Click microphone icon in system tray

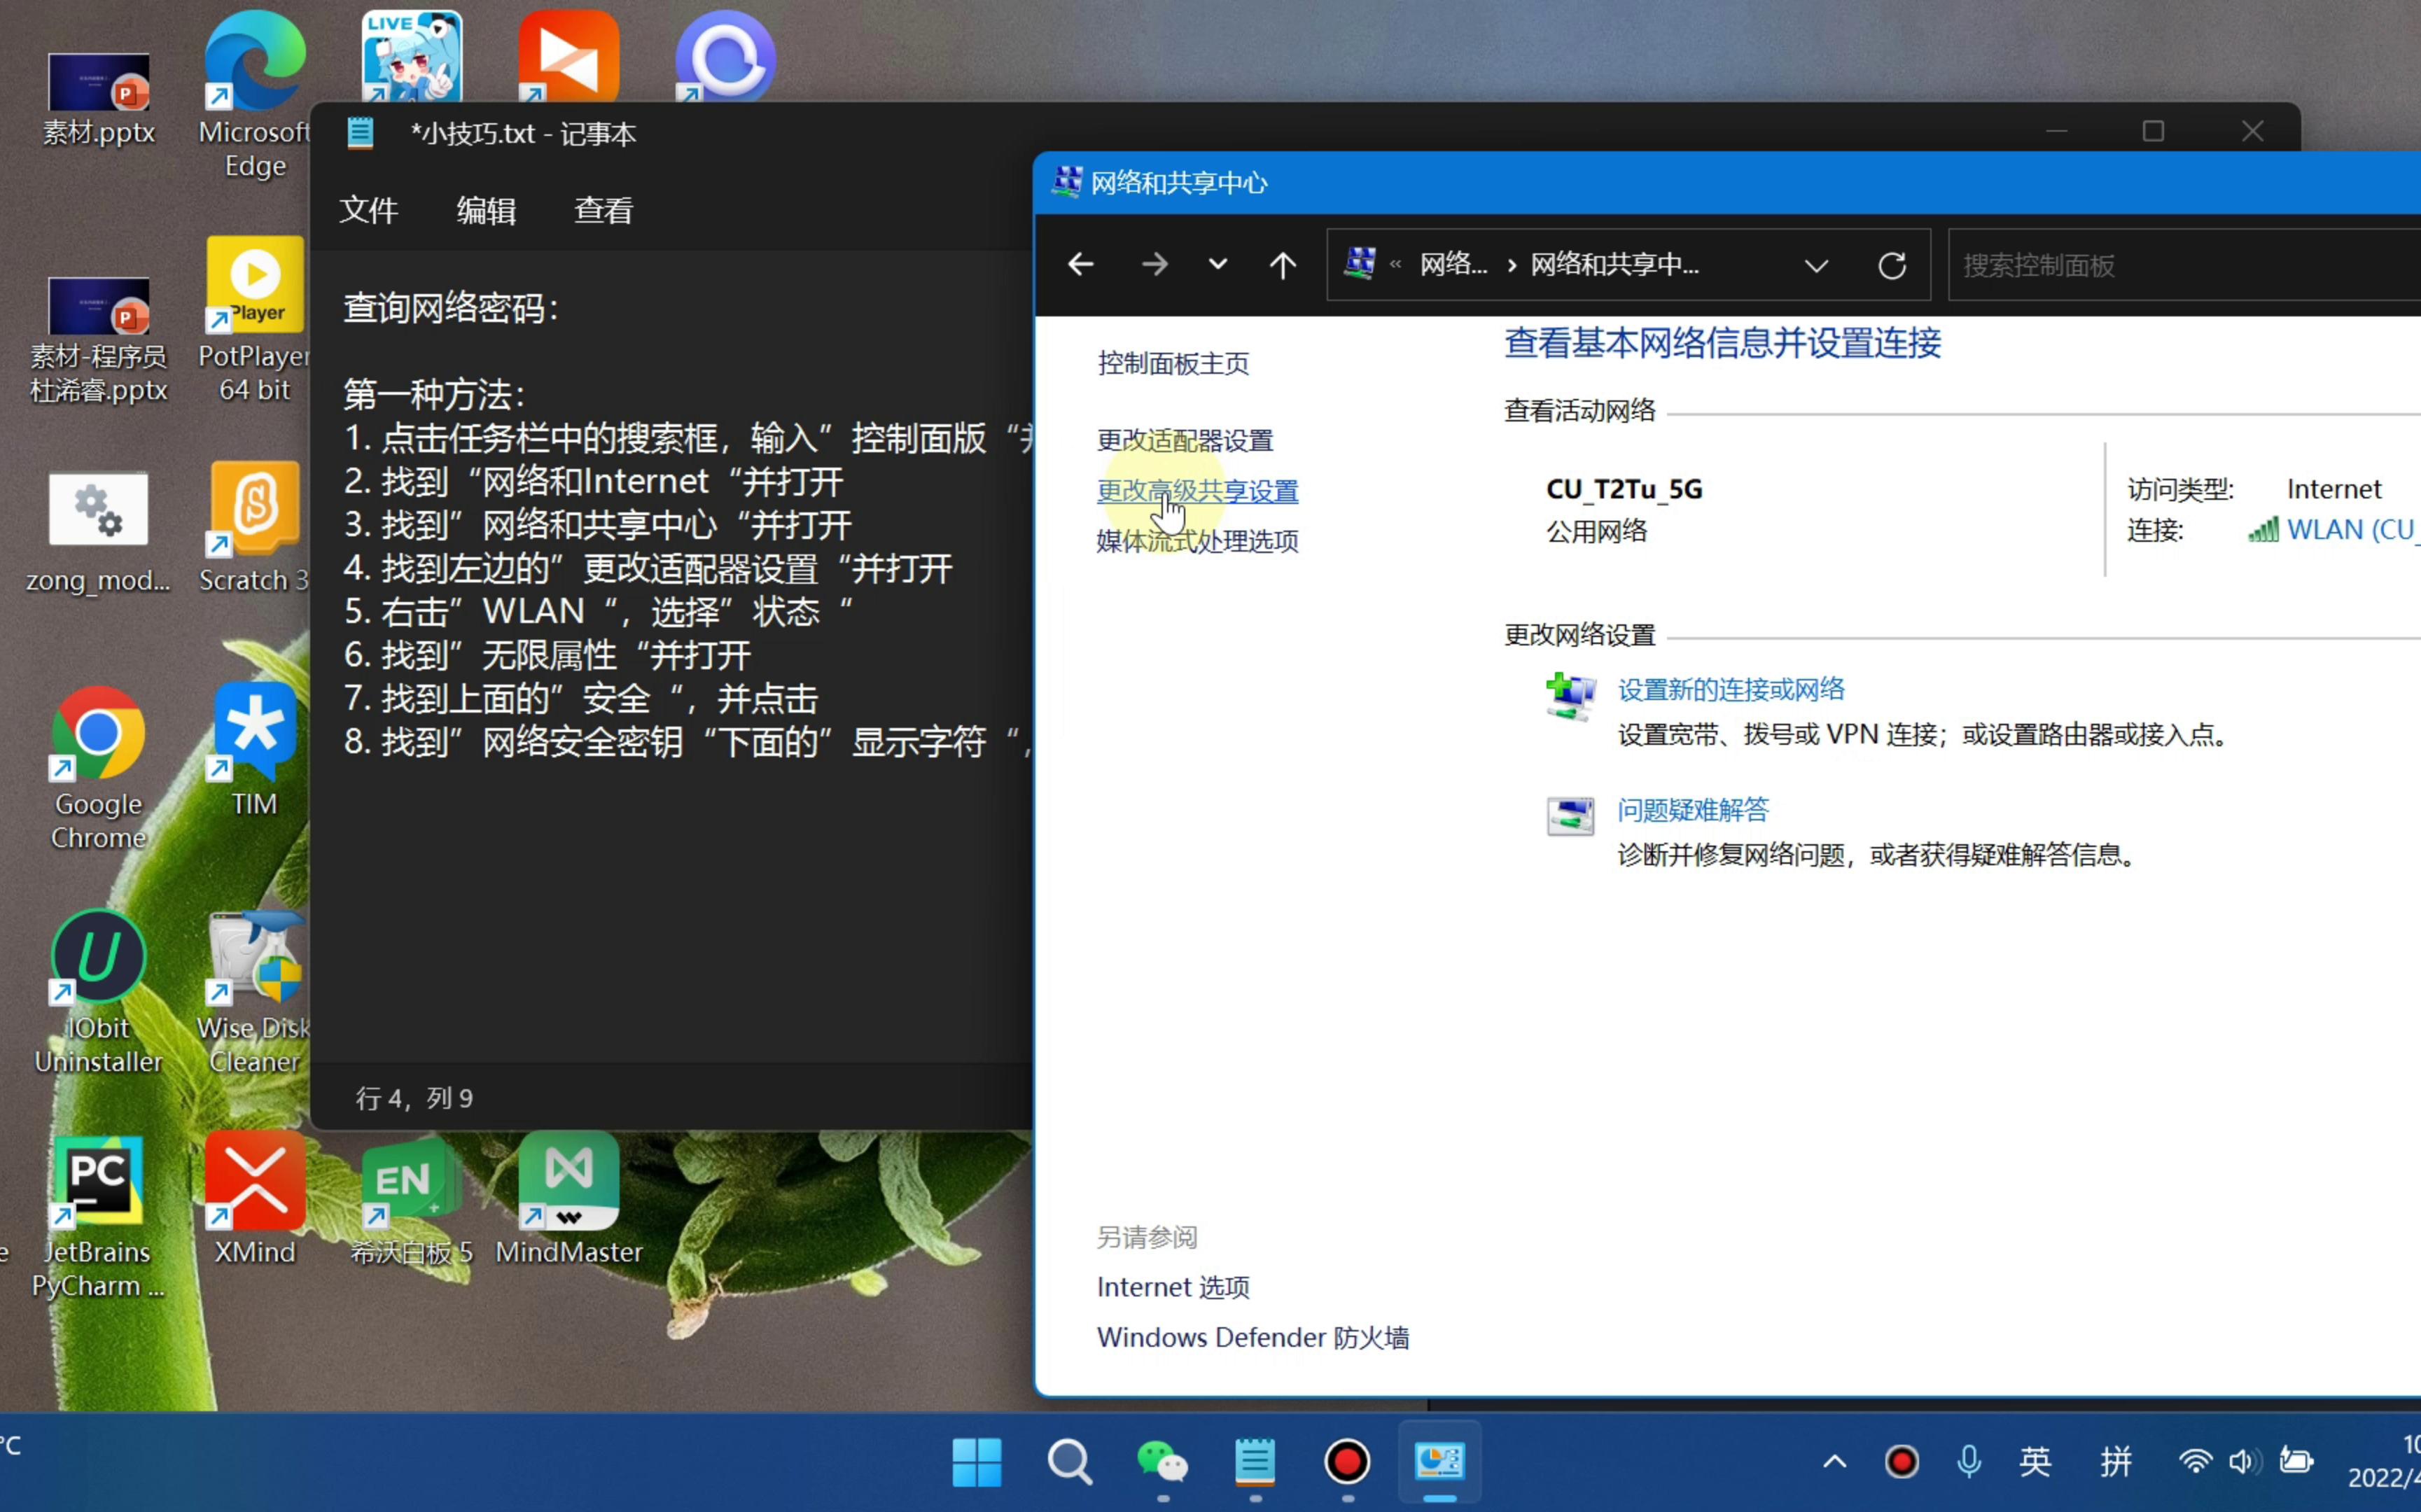pyautogui.click(x=1968, y=1462)
